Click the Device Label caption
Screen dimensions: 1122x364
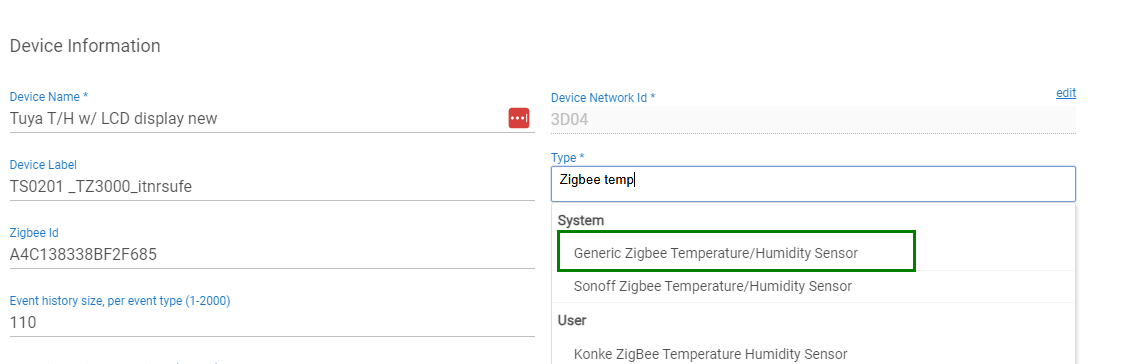coord(43,164)
